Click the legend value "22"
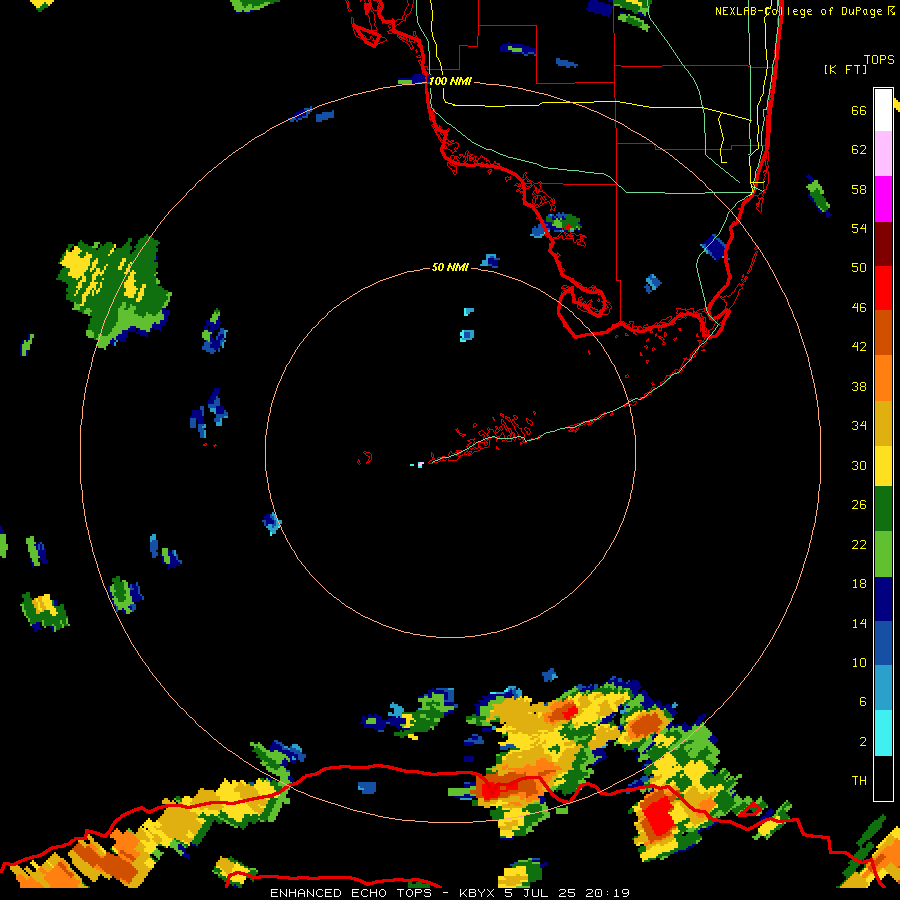 (859, 544)
